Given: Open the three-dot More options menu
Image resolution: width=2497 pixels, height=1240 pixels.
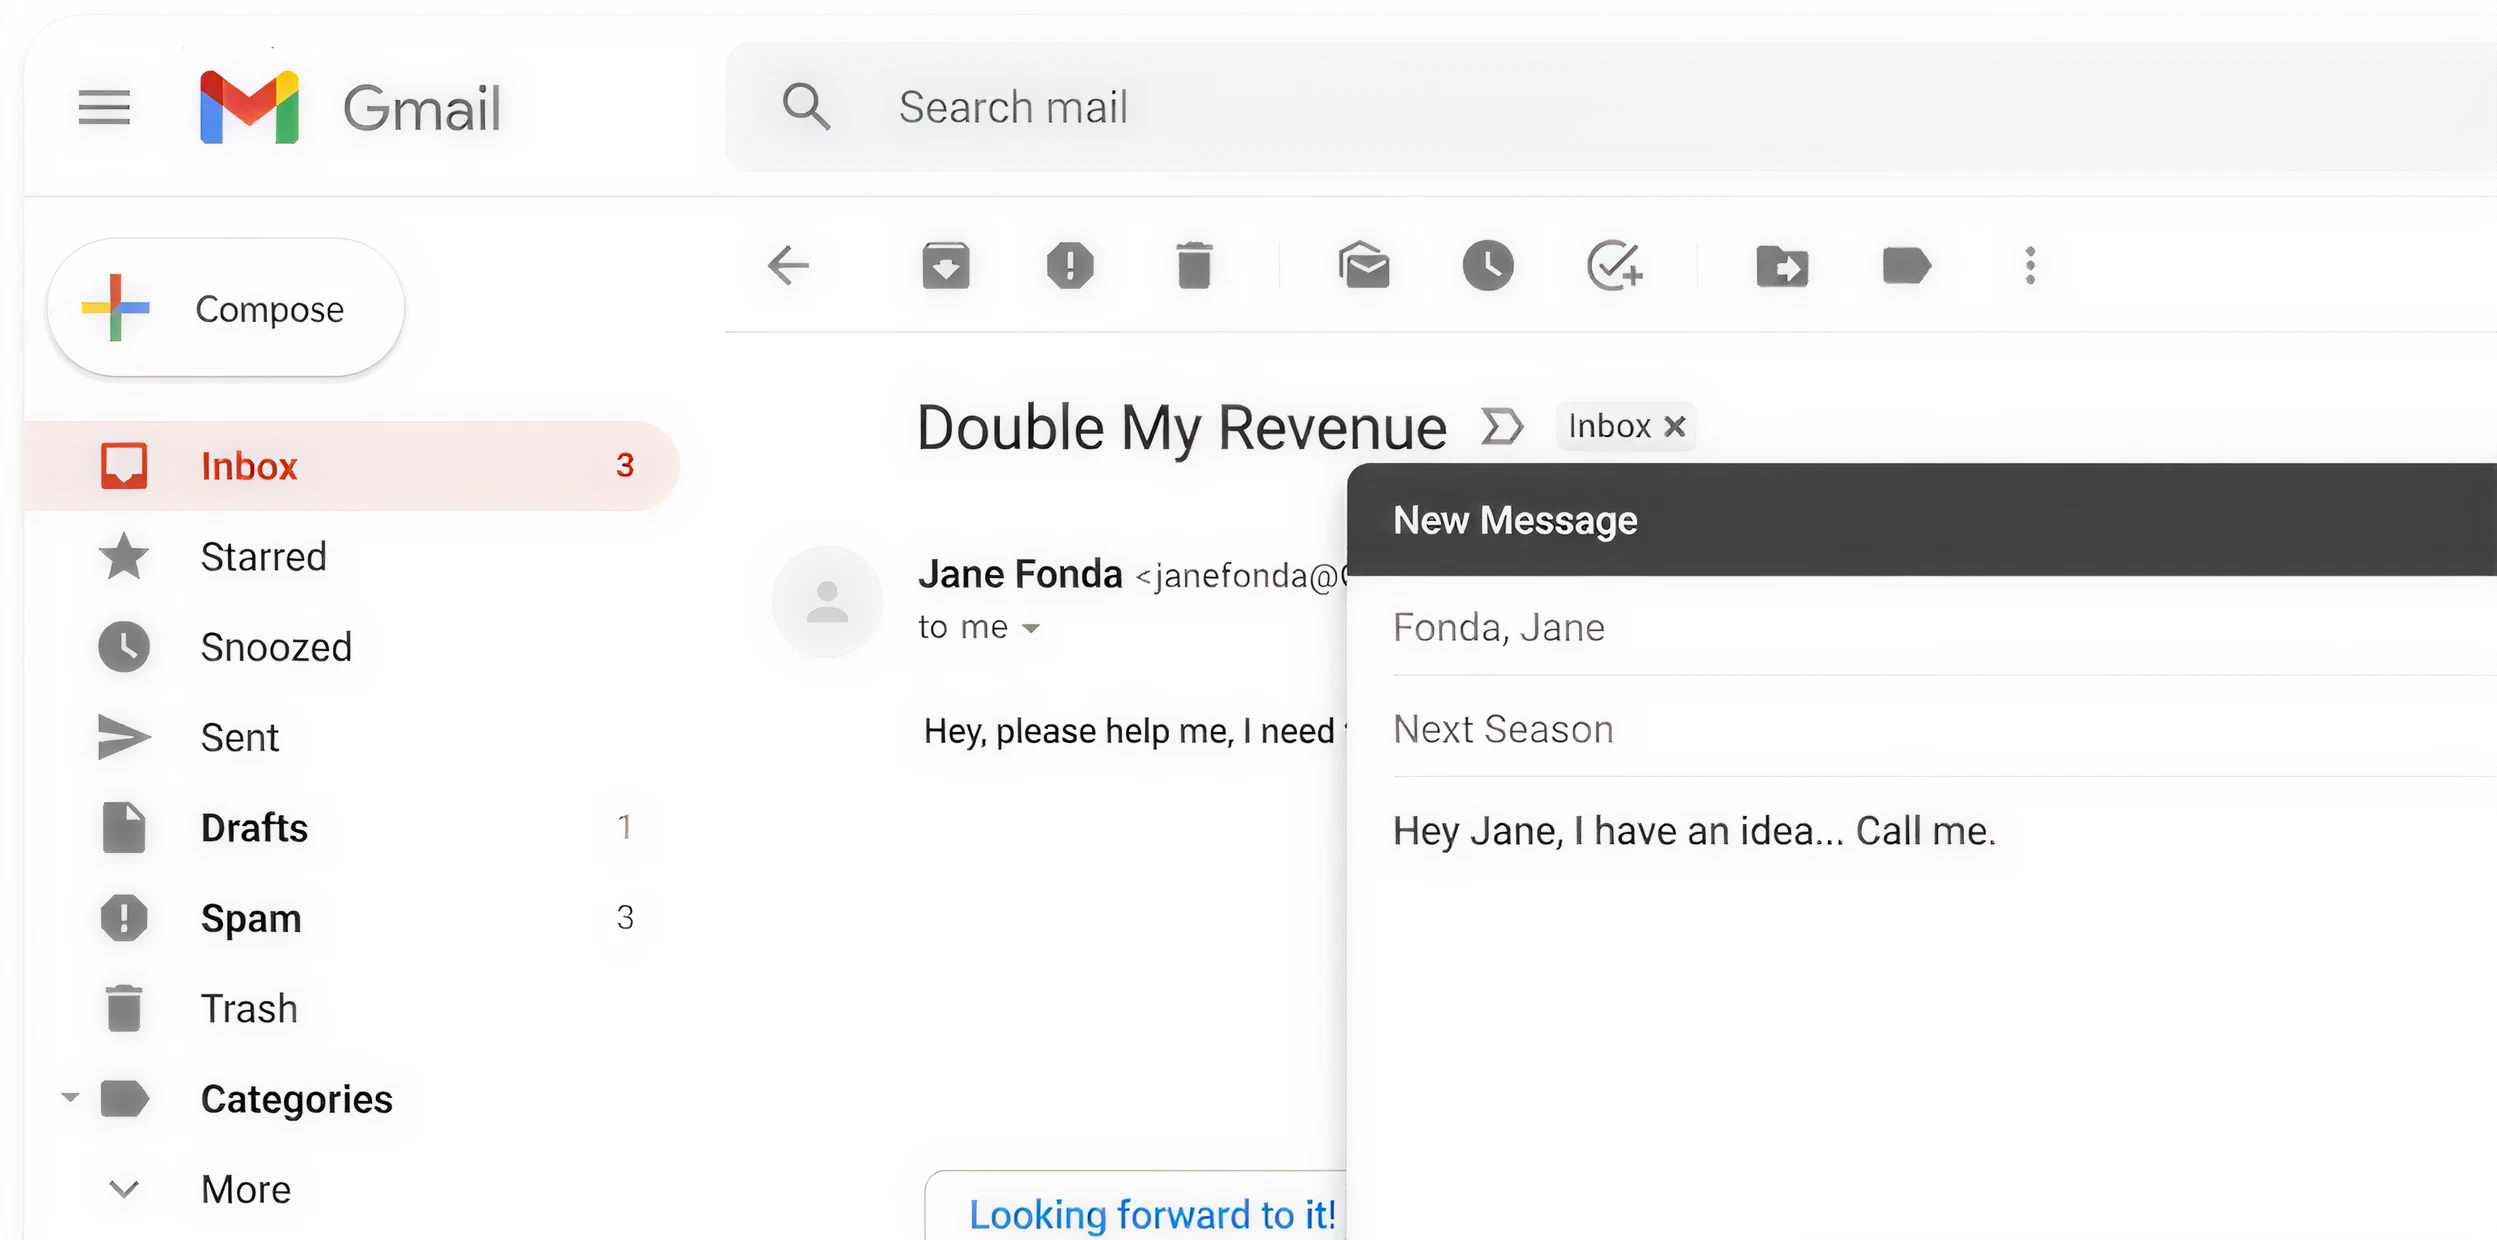Looking at the screenshot, I should [x=2030, y=266].
